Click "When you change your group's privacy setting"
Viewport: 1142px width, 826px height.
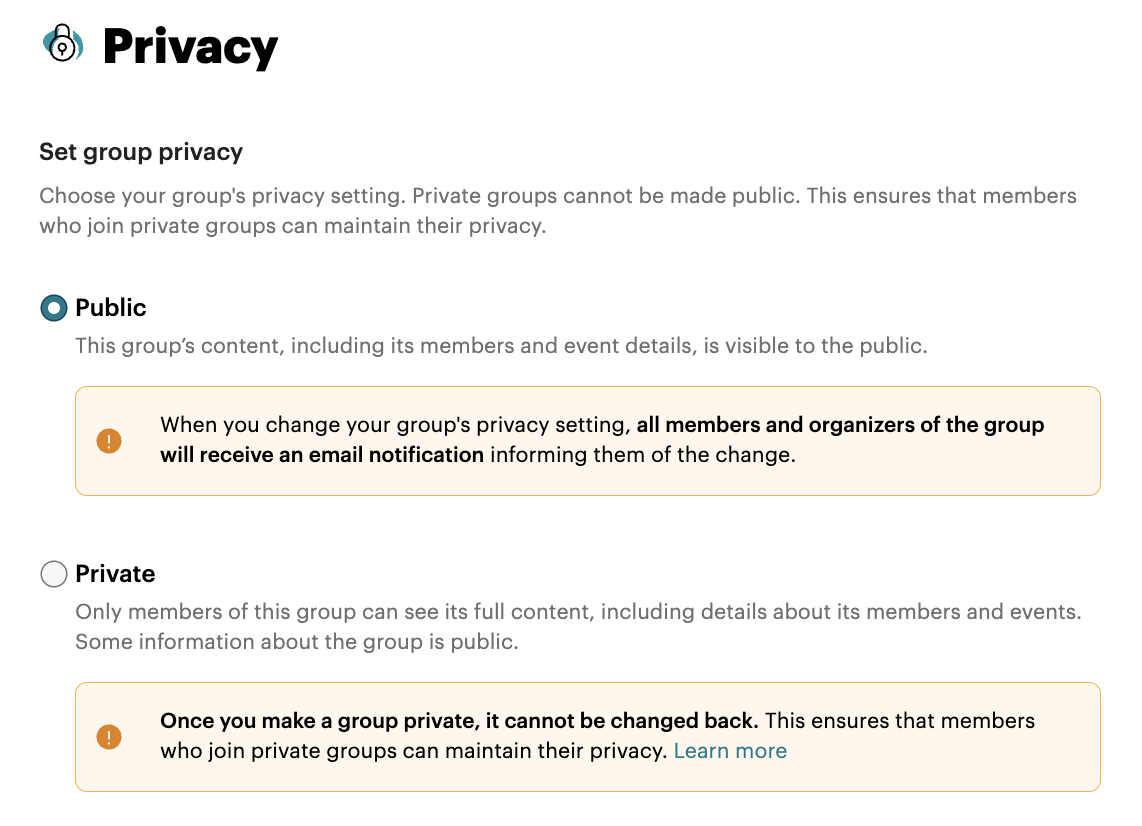pyautogui.click(x=396, y=425)
